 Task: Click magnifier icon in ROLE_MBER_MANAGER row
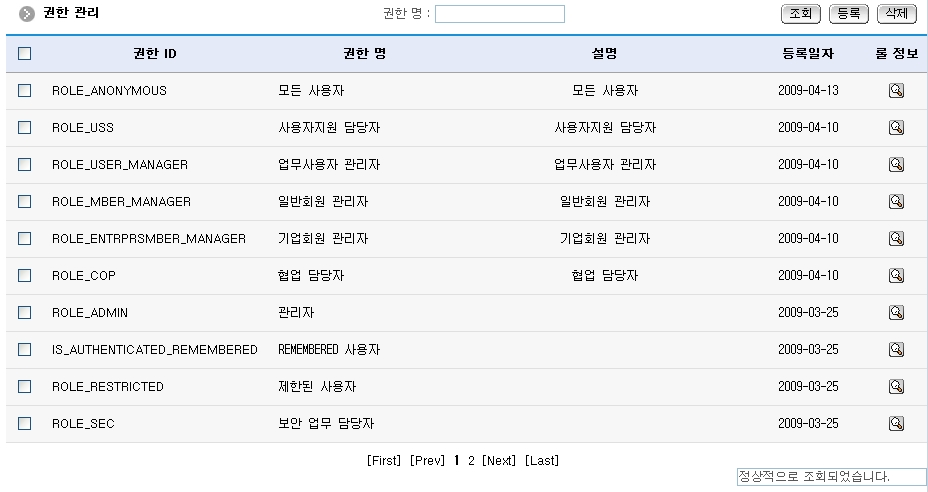896,202
